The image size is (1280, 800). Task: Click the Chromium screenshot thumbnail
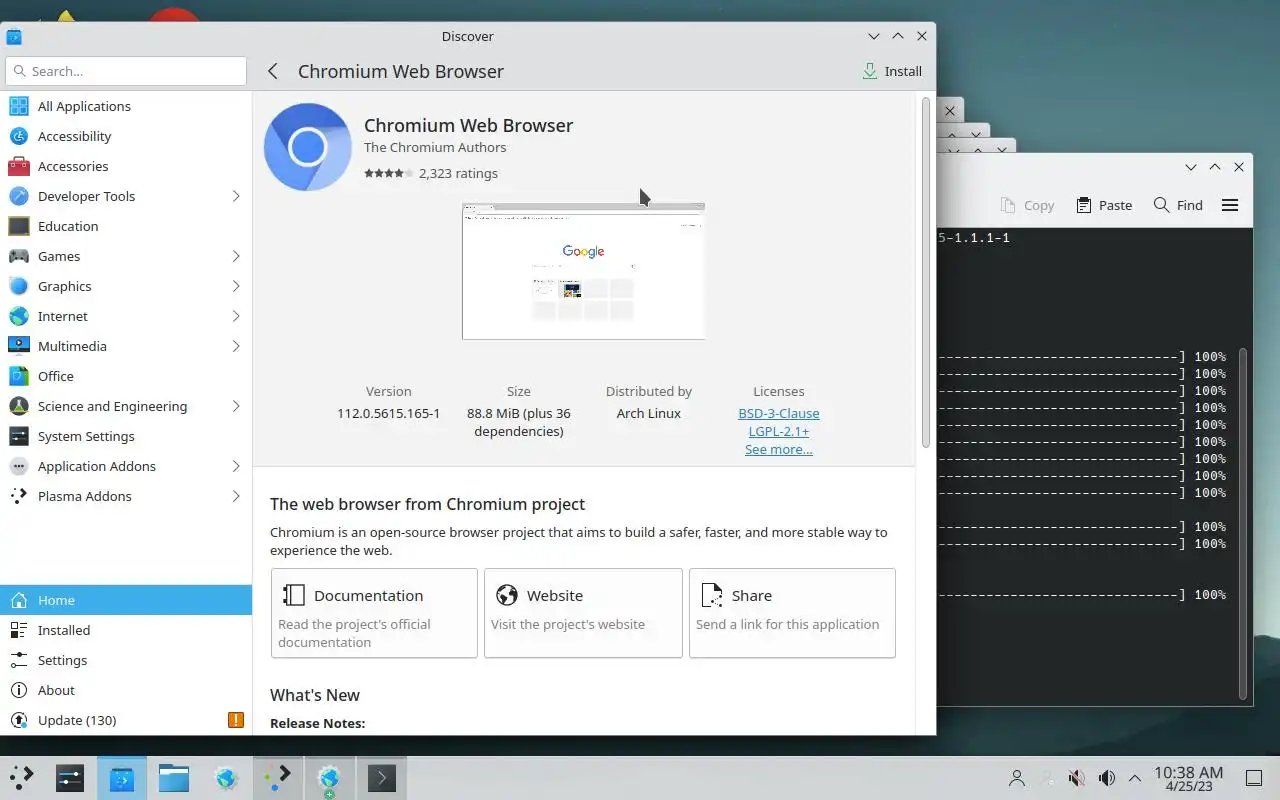[583, 271]
